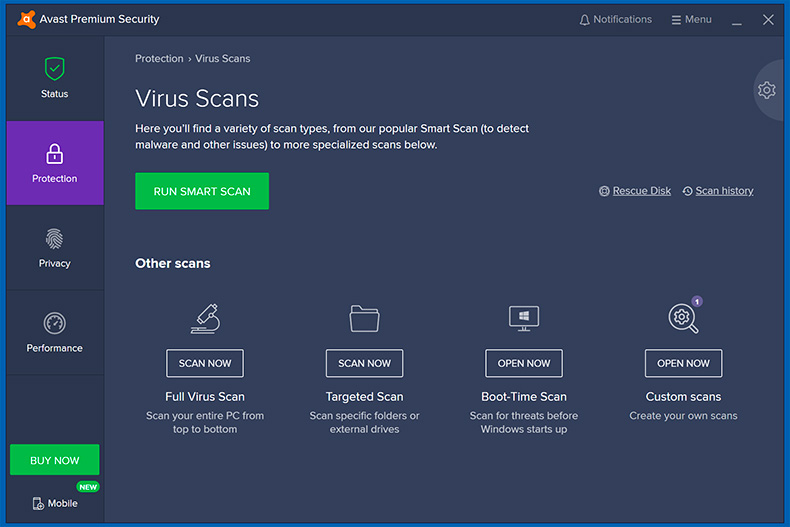The image size is (790, 527).
Task: Switch to the Status section label
Action: click(x=54, y=94)
